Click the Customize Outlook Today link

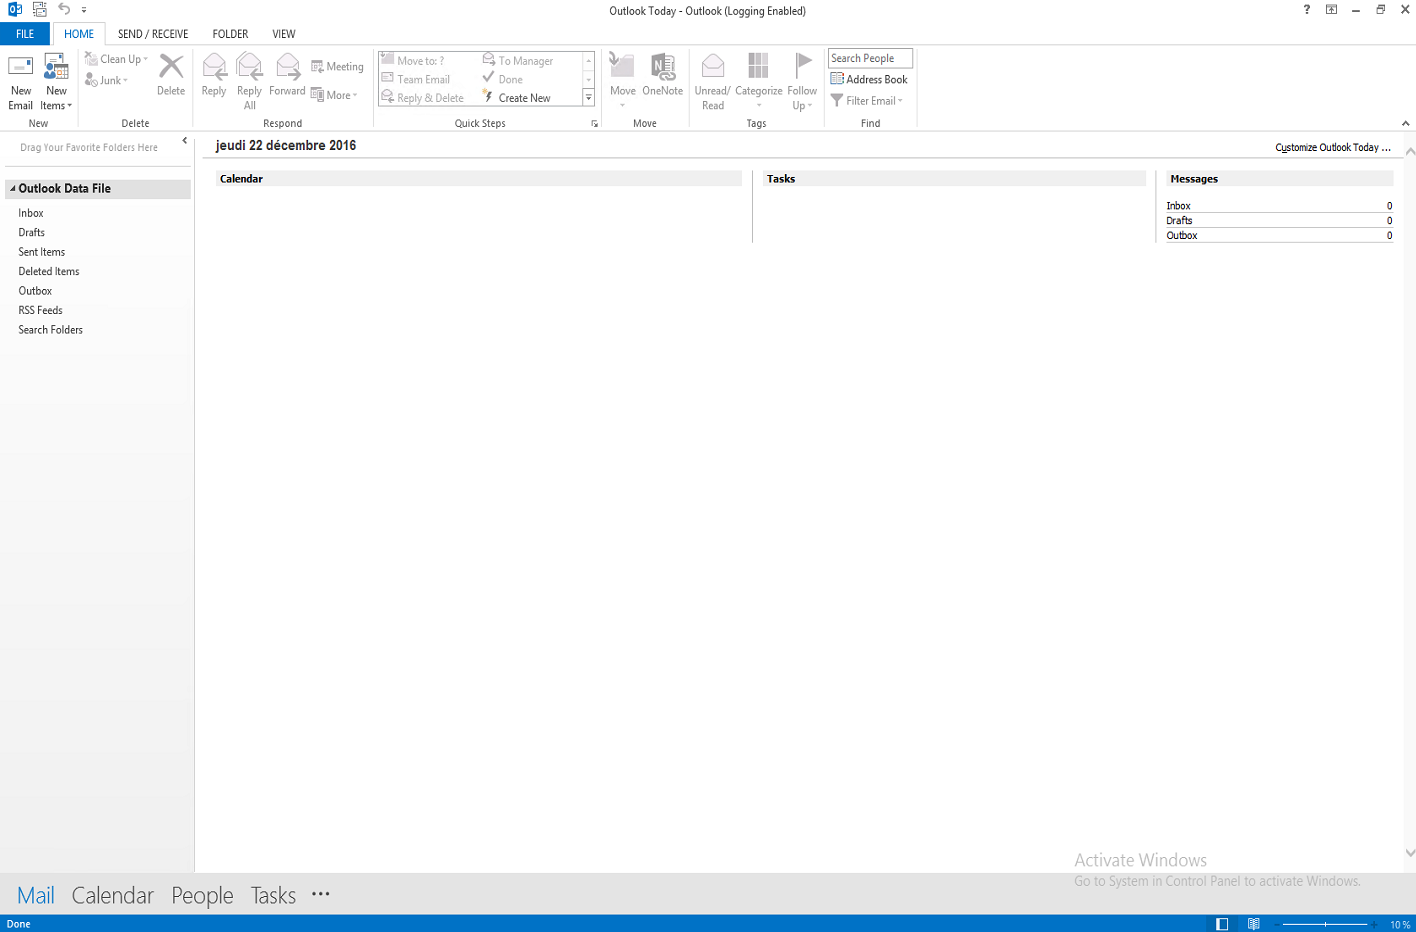point(1332,146)
